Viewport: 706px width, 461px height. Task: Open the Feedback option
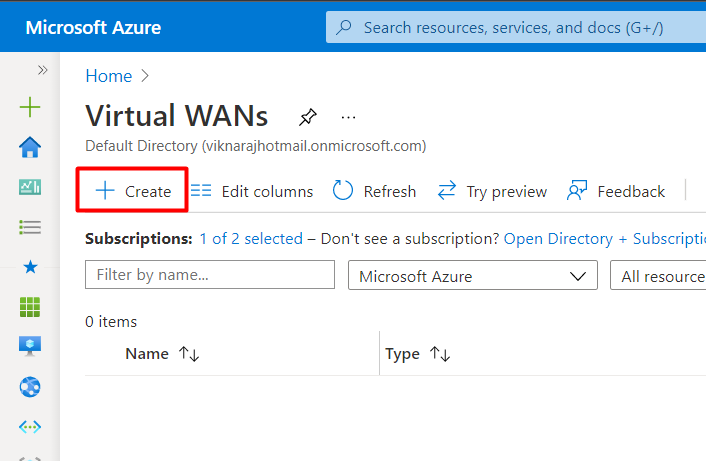[x=616, y=191]
